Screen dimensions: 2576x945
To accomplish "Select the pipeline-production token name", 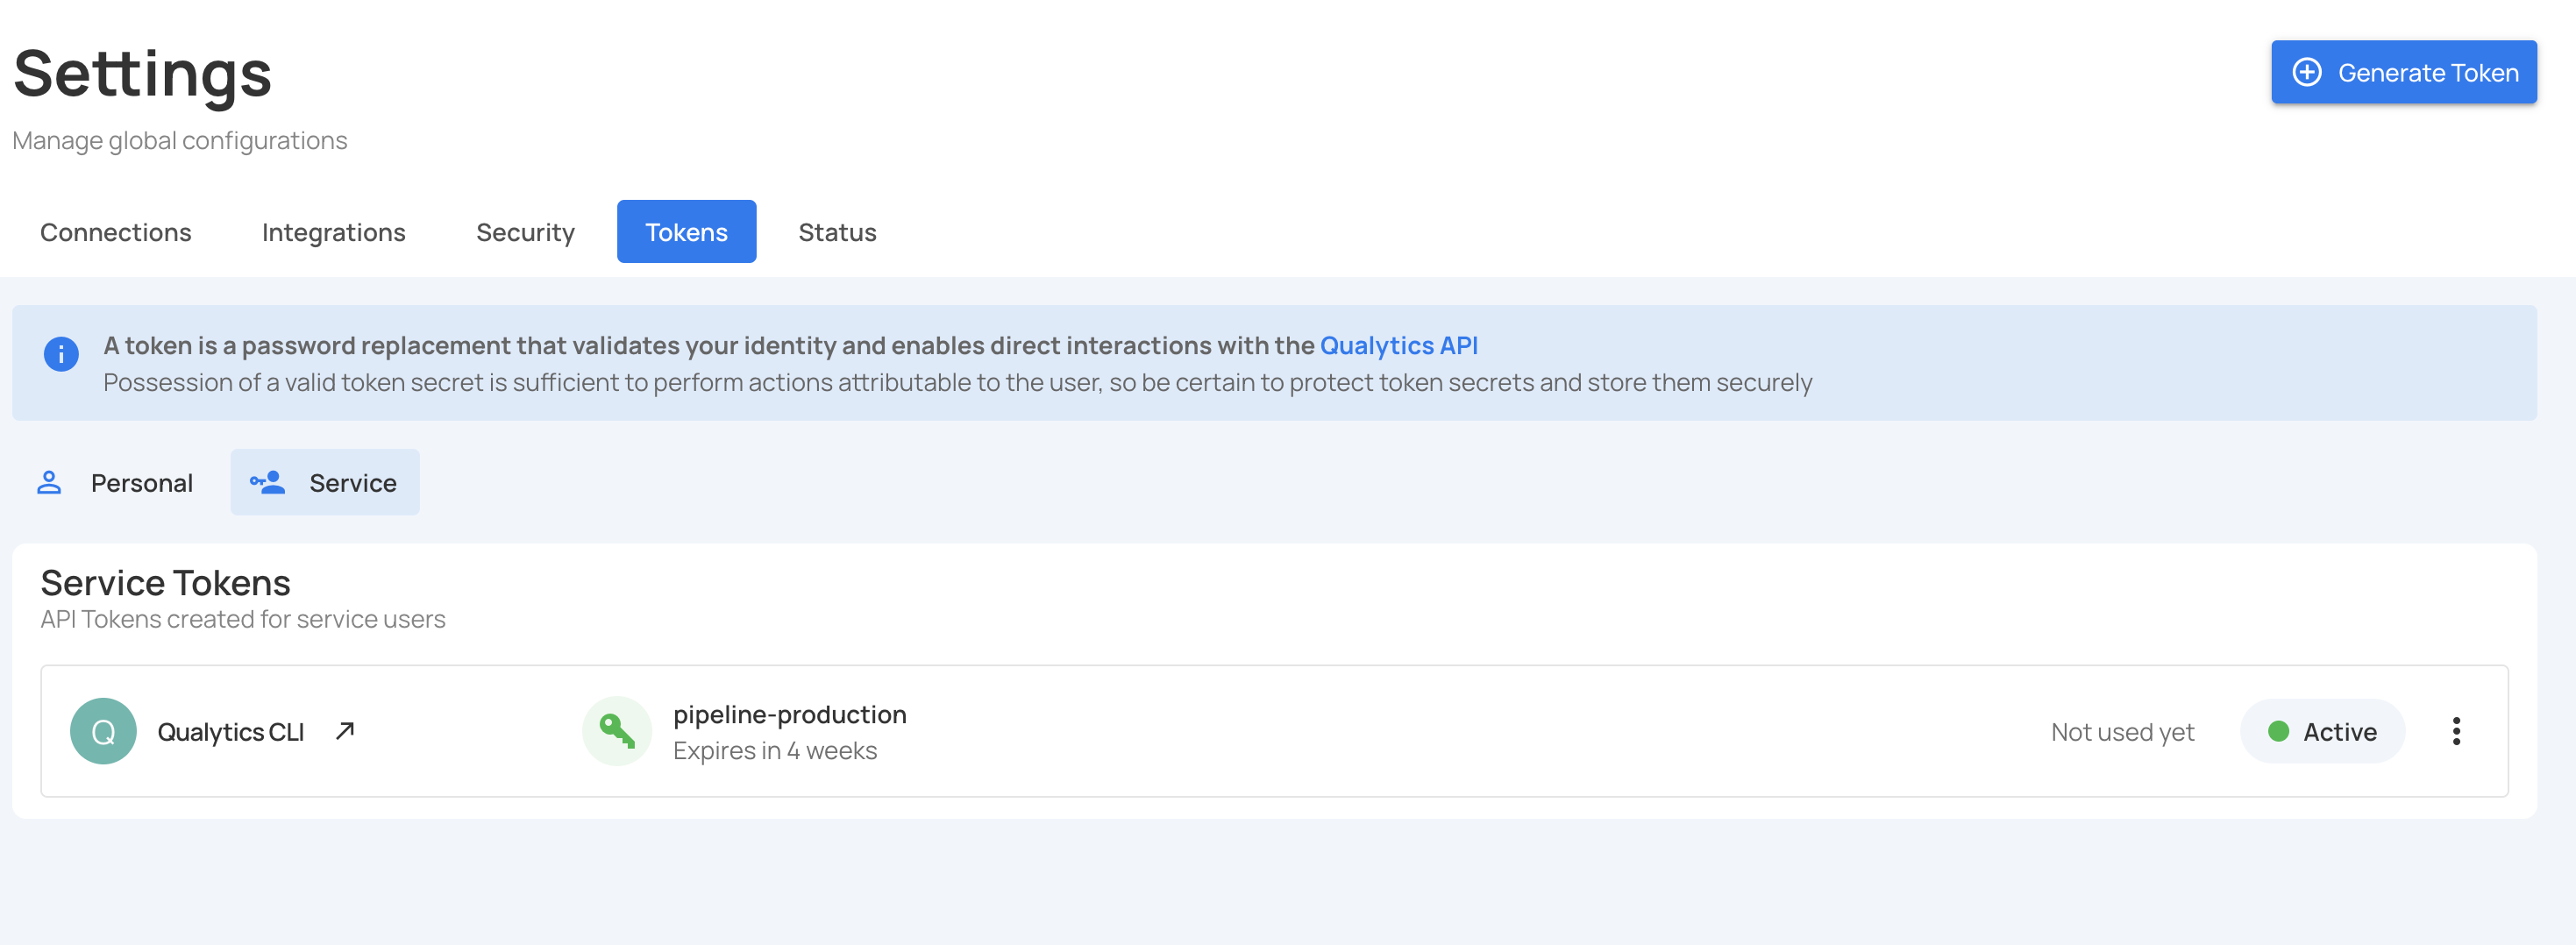I will pyautogui.click(x=789, y=714).
